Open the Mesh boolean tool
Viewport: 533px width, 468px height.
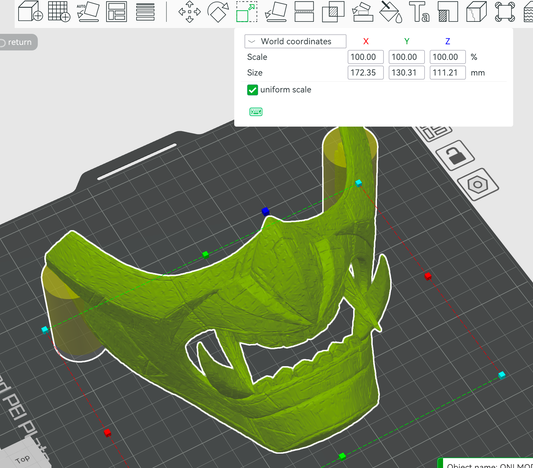pos(333,12)
